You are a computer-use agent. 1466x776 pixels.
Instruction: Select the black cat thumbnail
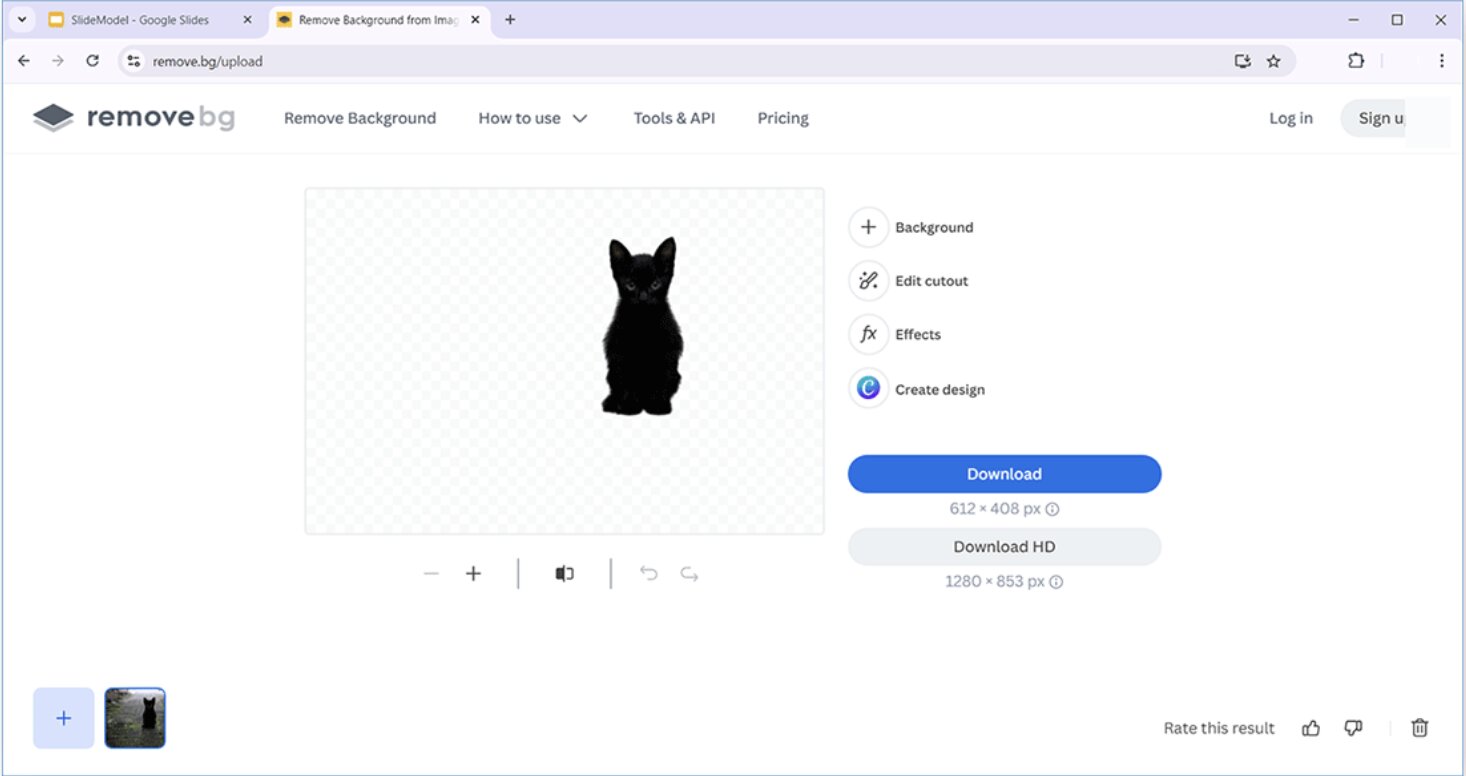click(x=135, y=718)
